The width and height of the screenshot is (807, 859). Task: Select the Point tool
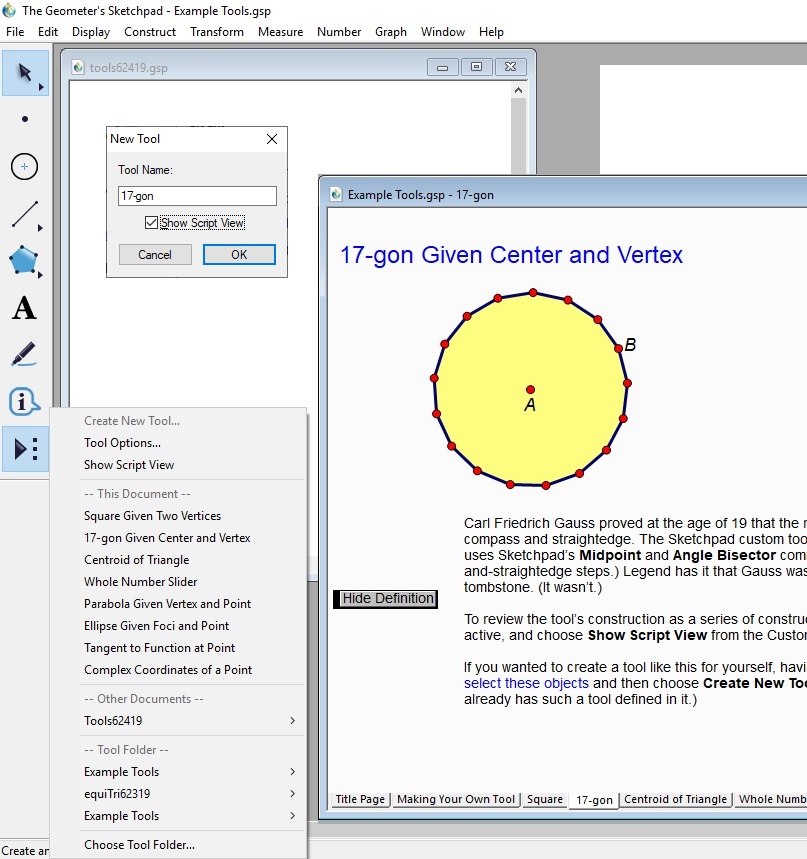(x=25, y=119)
